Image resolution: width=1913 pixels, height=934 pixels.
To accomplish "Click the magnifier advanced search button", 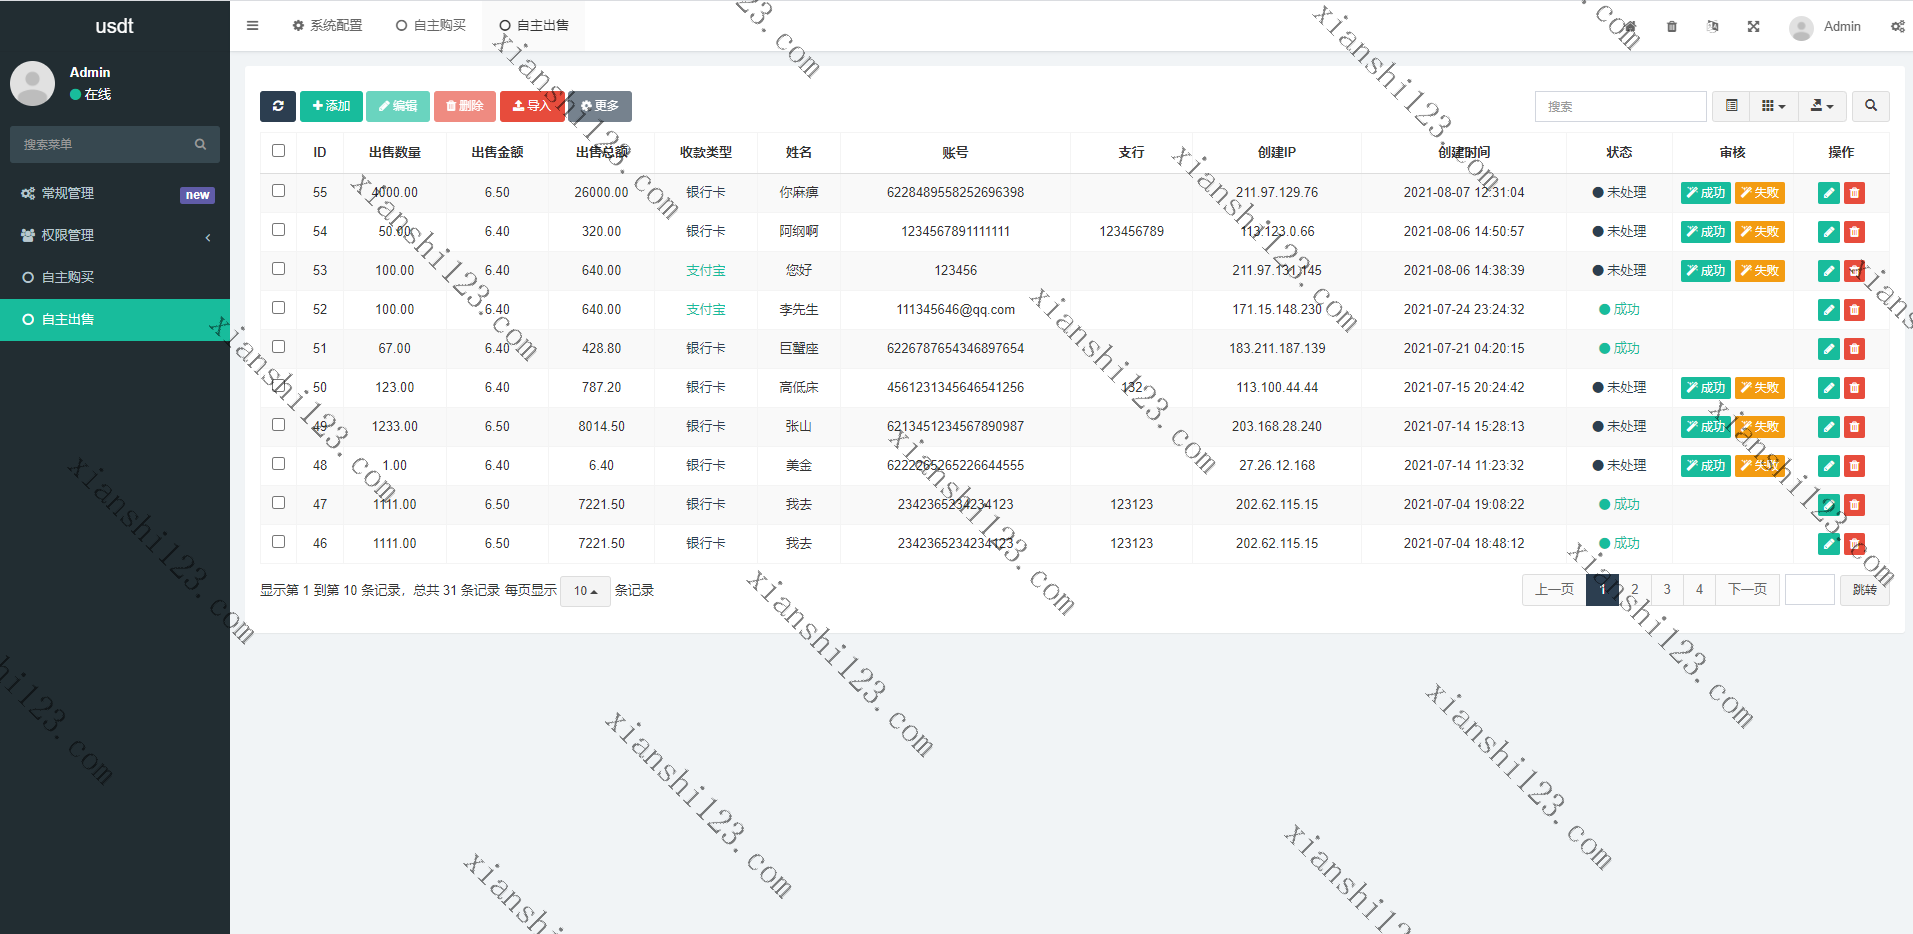I will coord(1871,106).
